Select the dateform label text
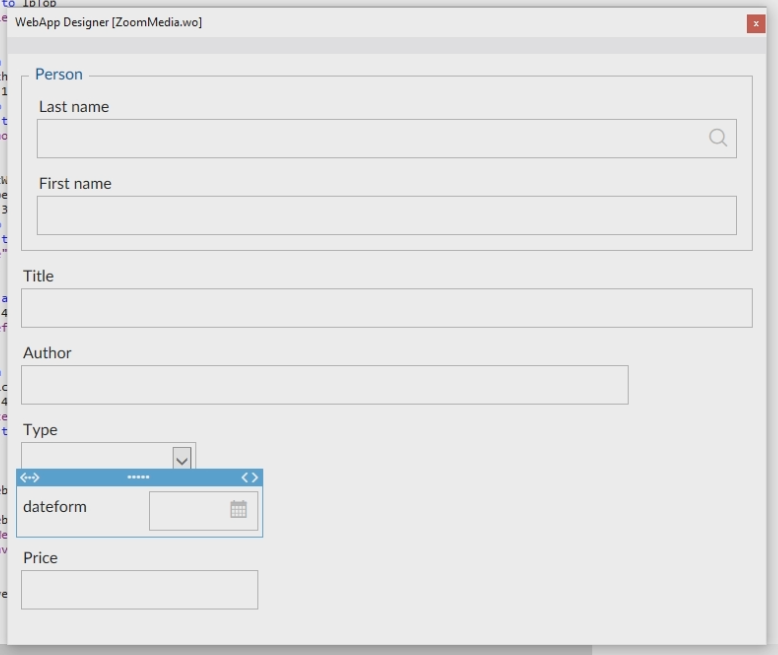Screen dimensions: 778x655 tap(55, 507)
